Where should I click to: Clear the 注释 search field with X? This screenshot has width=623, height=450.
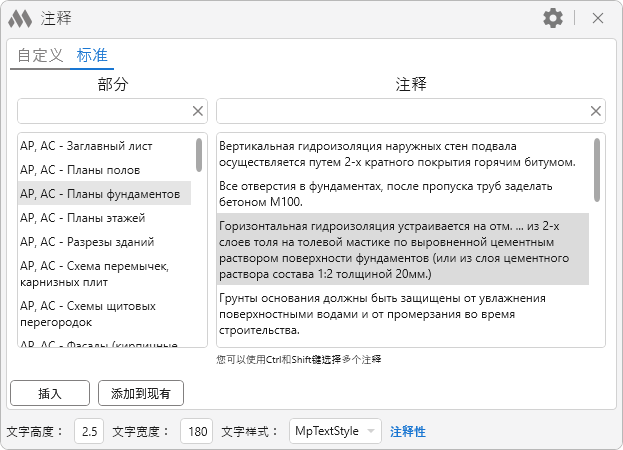coord(596,111)
